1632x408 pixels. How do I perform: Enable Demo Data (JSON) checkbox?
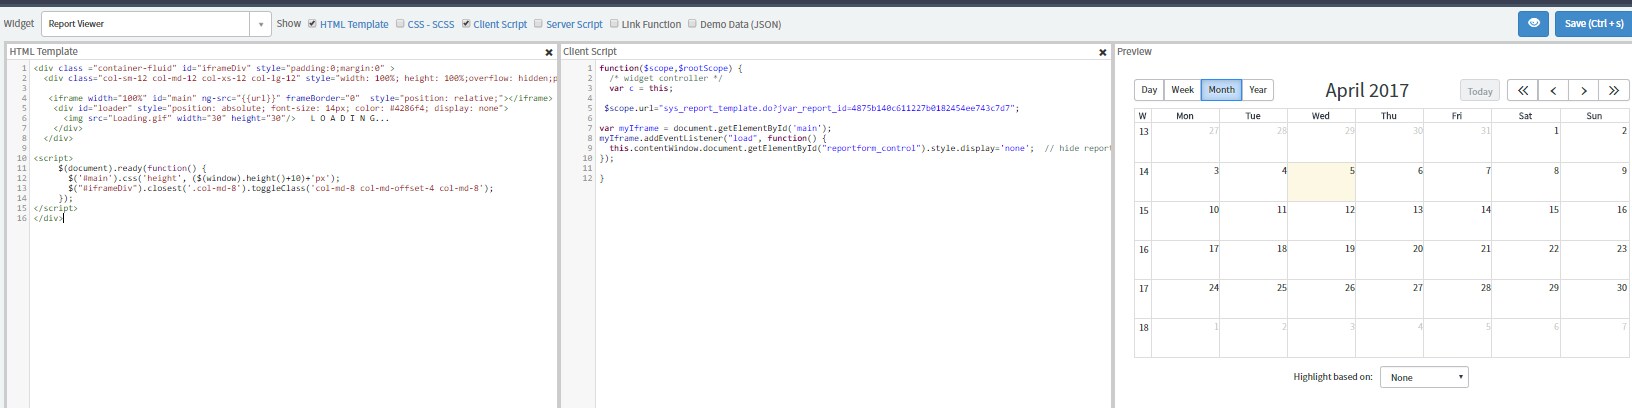692,23
